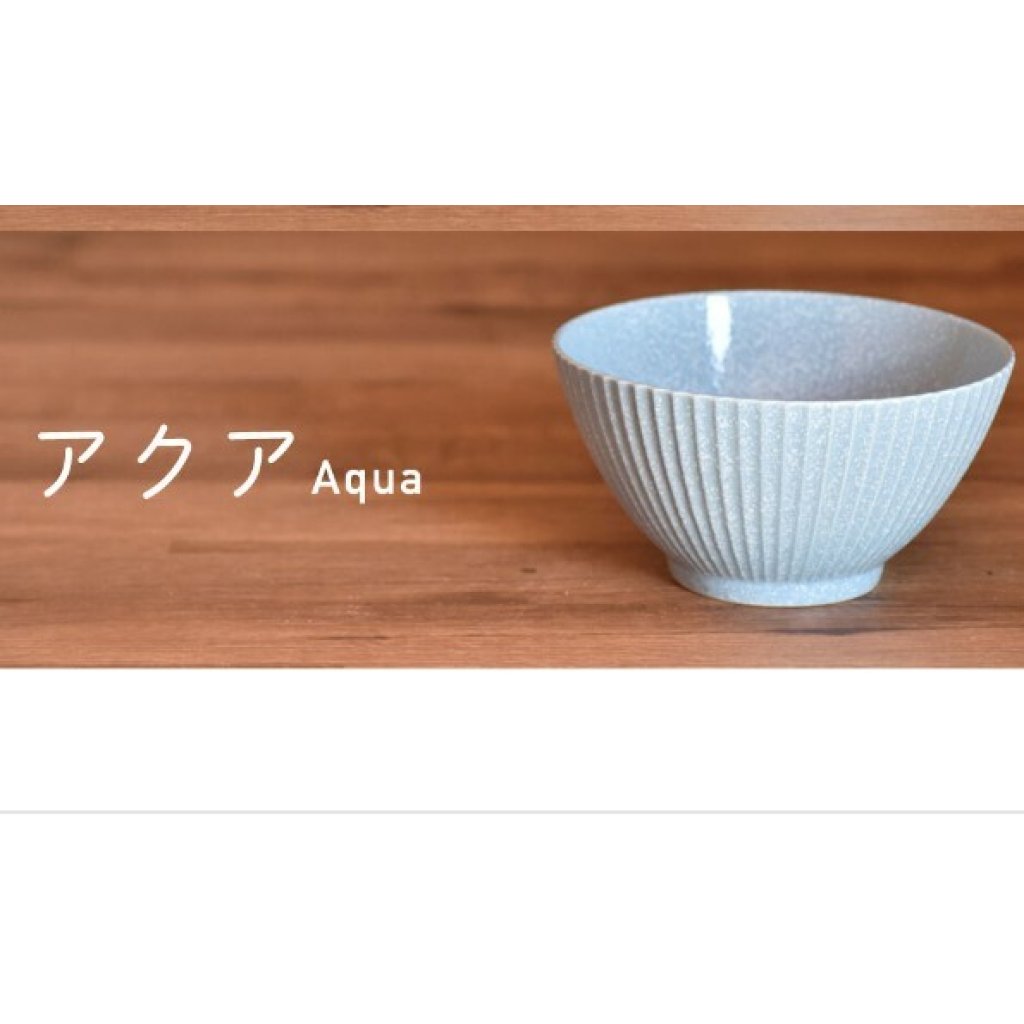This screenshot has height=1024, width=1024.
Task: Click the white blank area above the banner
Action: coord(512,103)
